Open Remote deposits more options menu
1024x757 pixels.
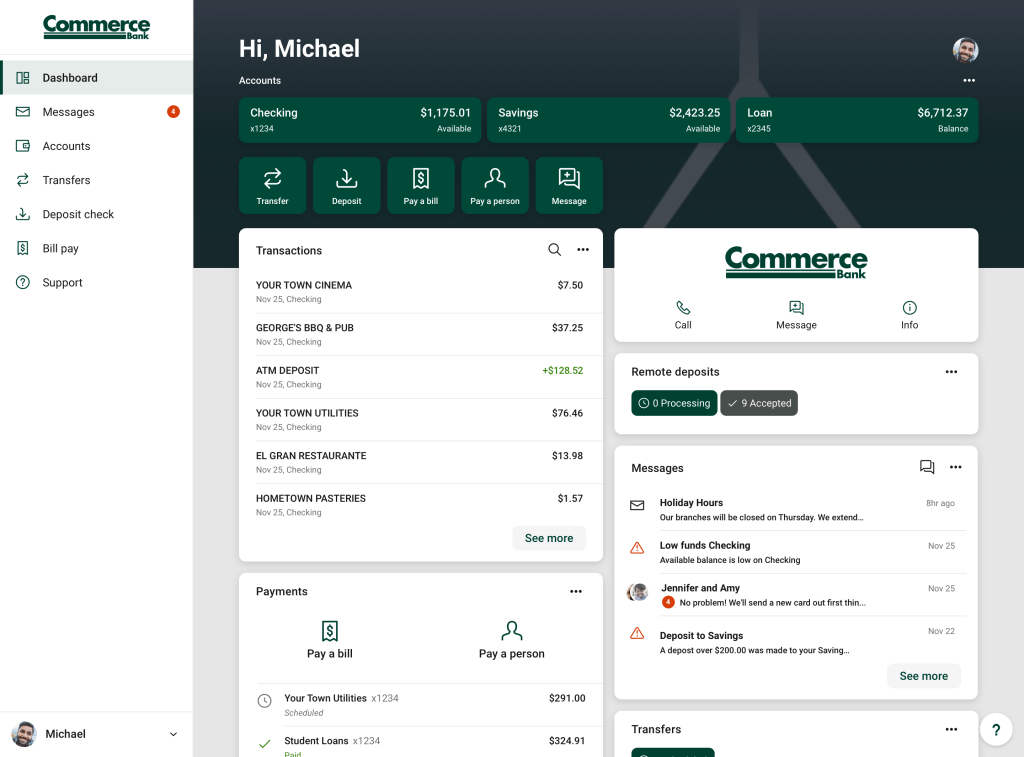pyautogui.click(x=951, y=372)
